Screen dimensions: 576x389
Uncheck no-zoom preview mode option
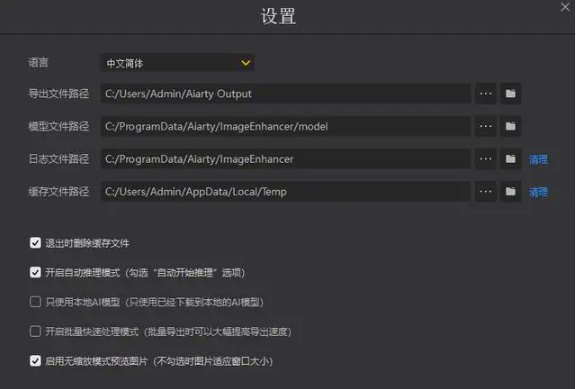[x=35, y=361]
